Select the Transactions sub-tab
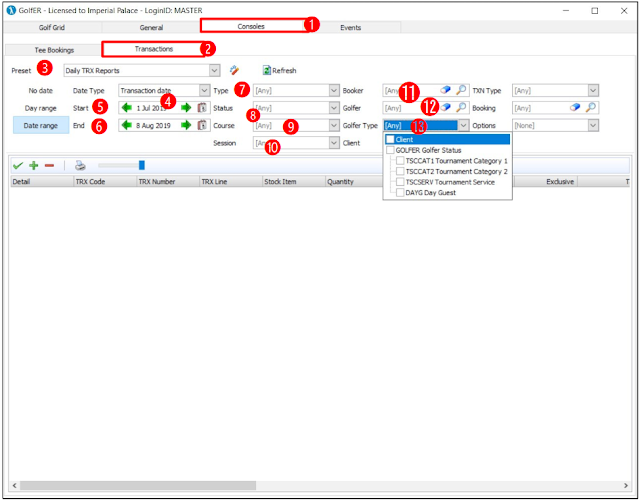 tap(154, 49)
